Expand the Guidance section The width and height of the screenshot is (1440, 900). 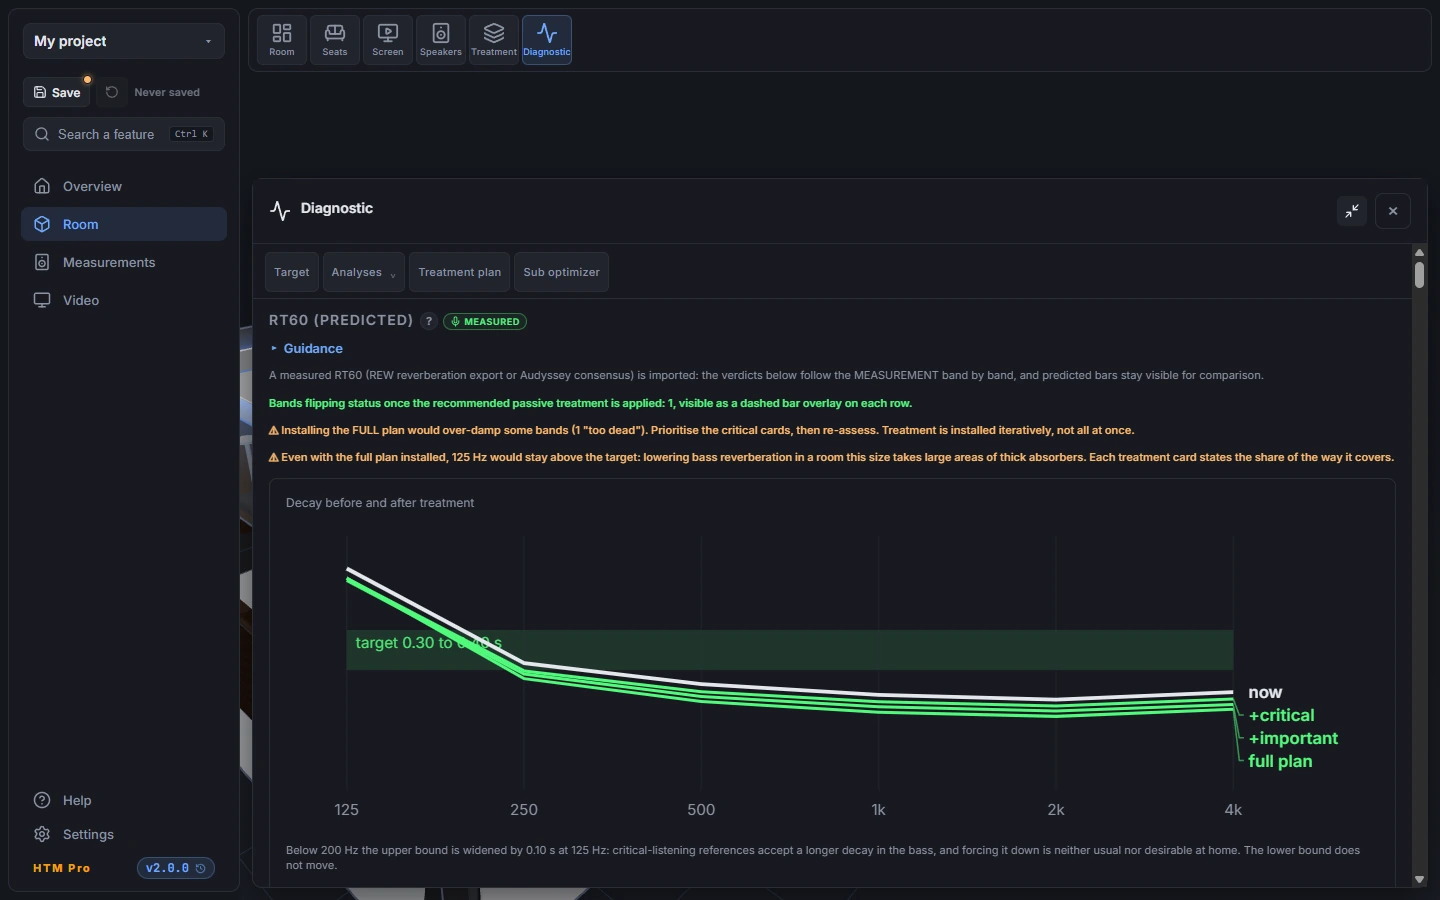[x=307, y=348]
